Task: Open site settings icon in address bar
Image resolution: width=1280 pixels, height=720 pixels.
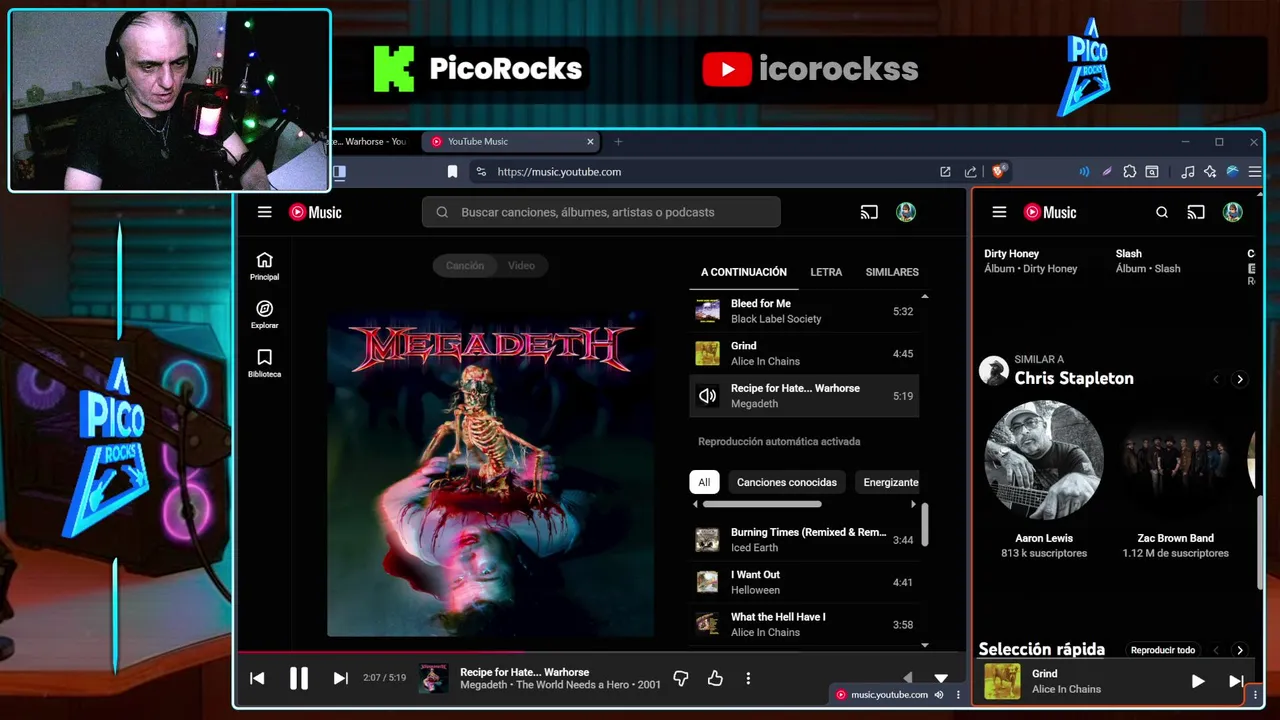Action: tap(481, 172)
